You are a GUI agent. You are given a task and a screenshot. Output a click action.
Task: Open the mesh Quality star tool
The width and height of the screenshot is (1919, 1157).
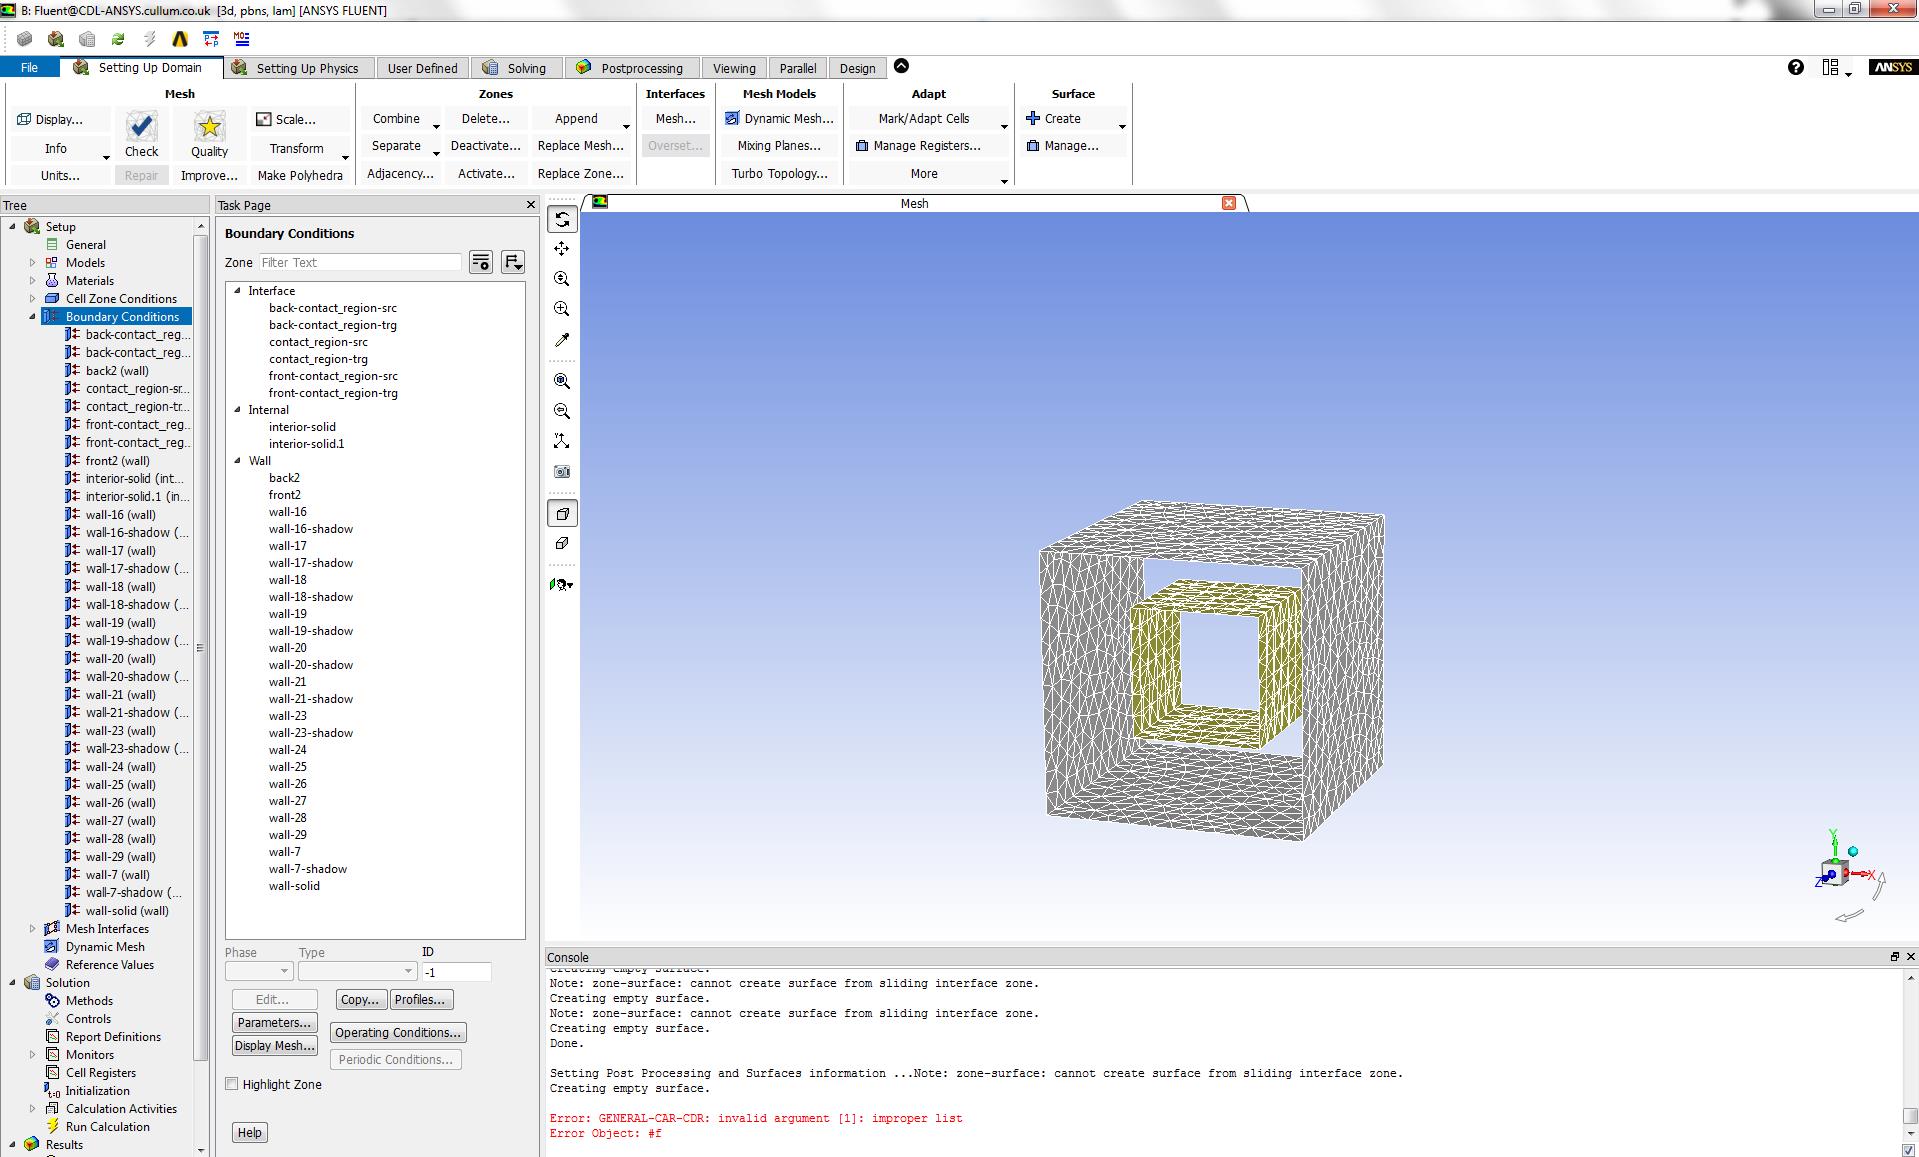point(209,134)
